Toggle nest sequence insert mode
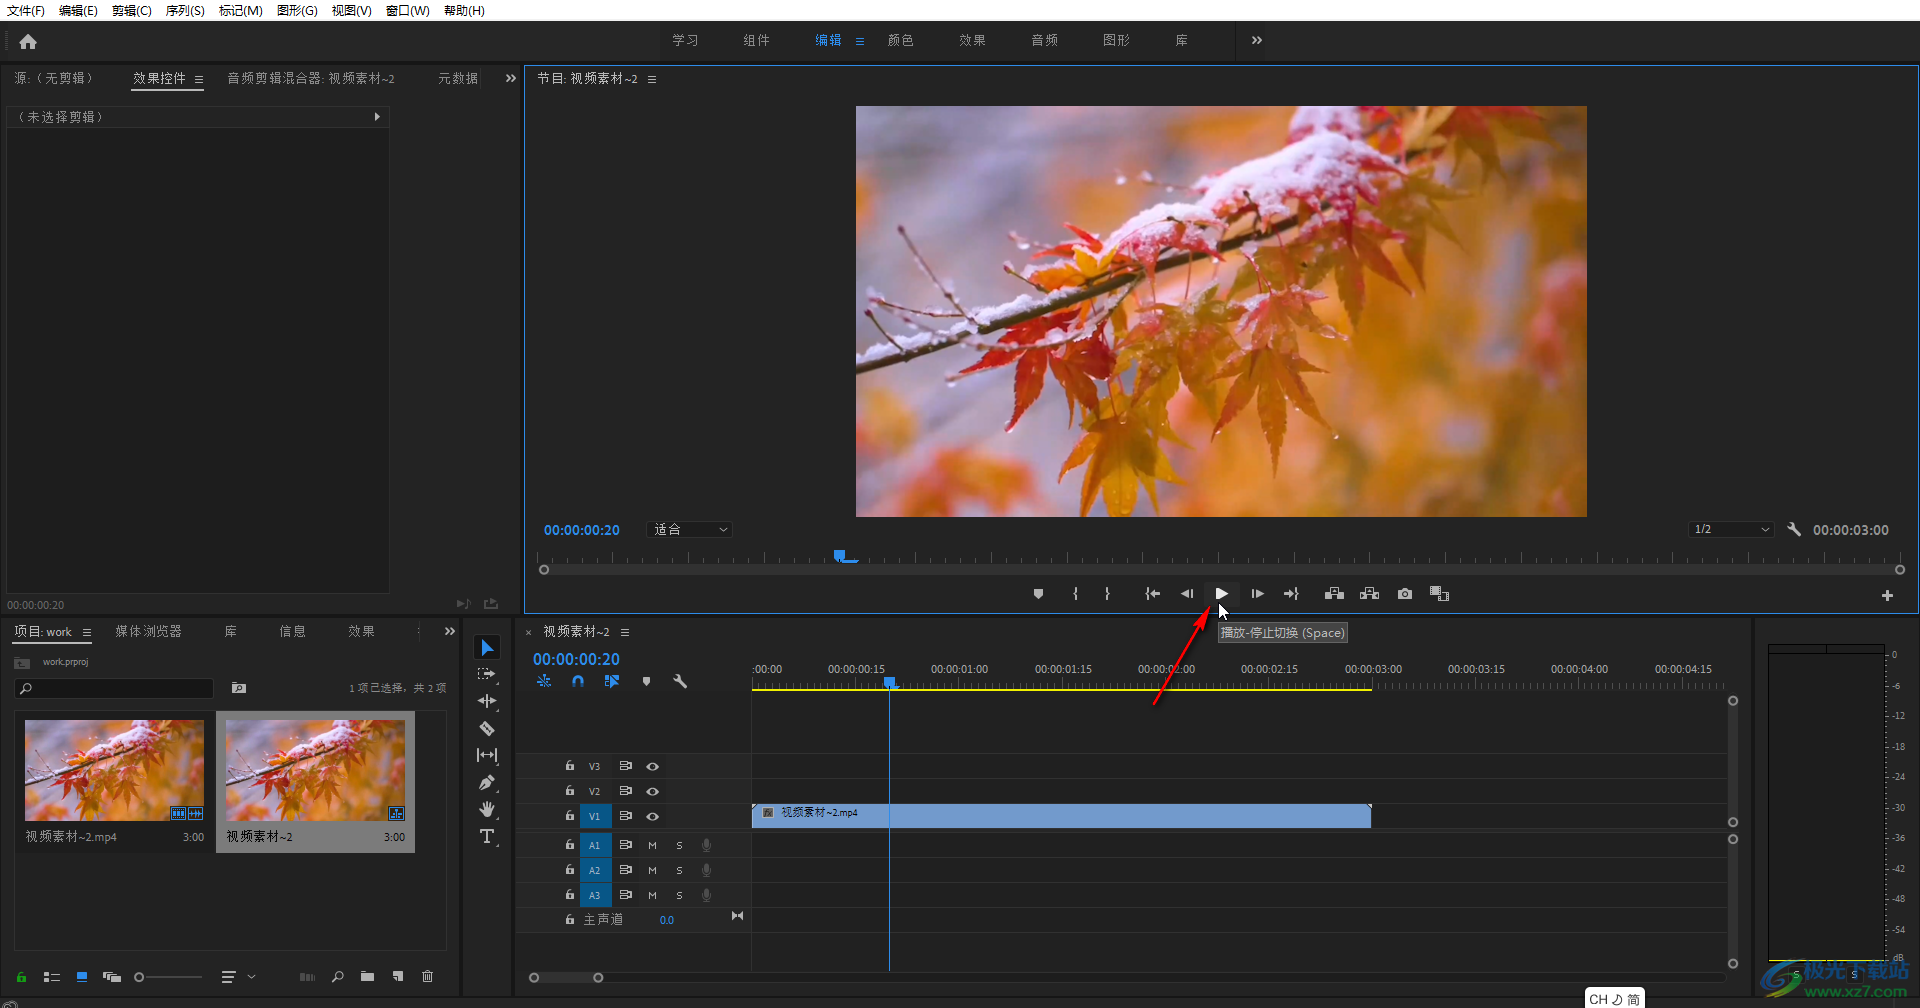Viewport: 1920px width, 1008px height. (x=544, y=681)
